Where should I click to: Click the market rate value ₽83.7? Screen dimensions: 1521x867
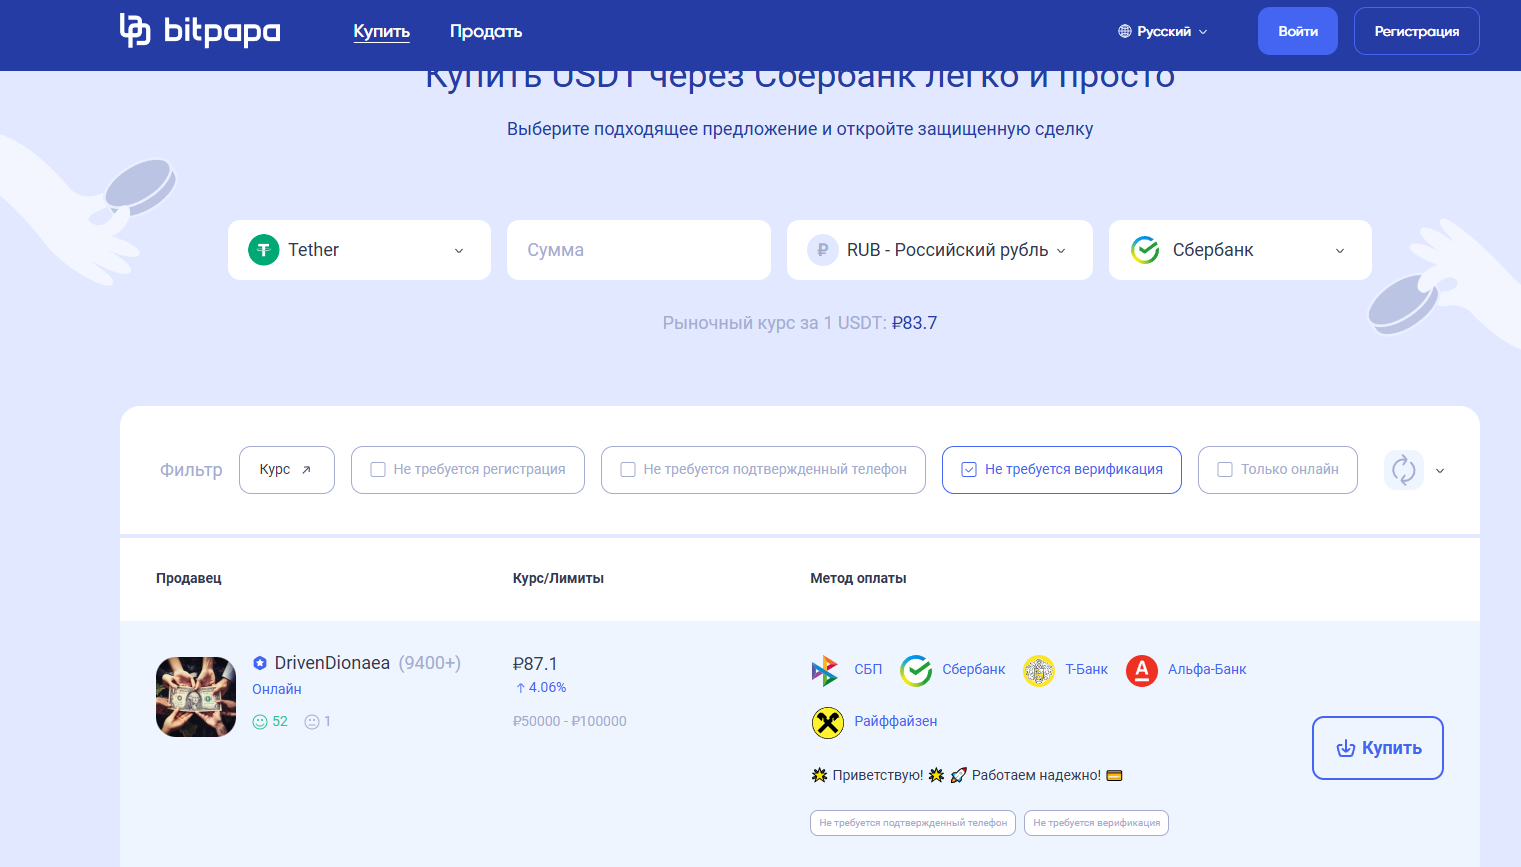tap(914, 323)
